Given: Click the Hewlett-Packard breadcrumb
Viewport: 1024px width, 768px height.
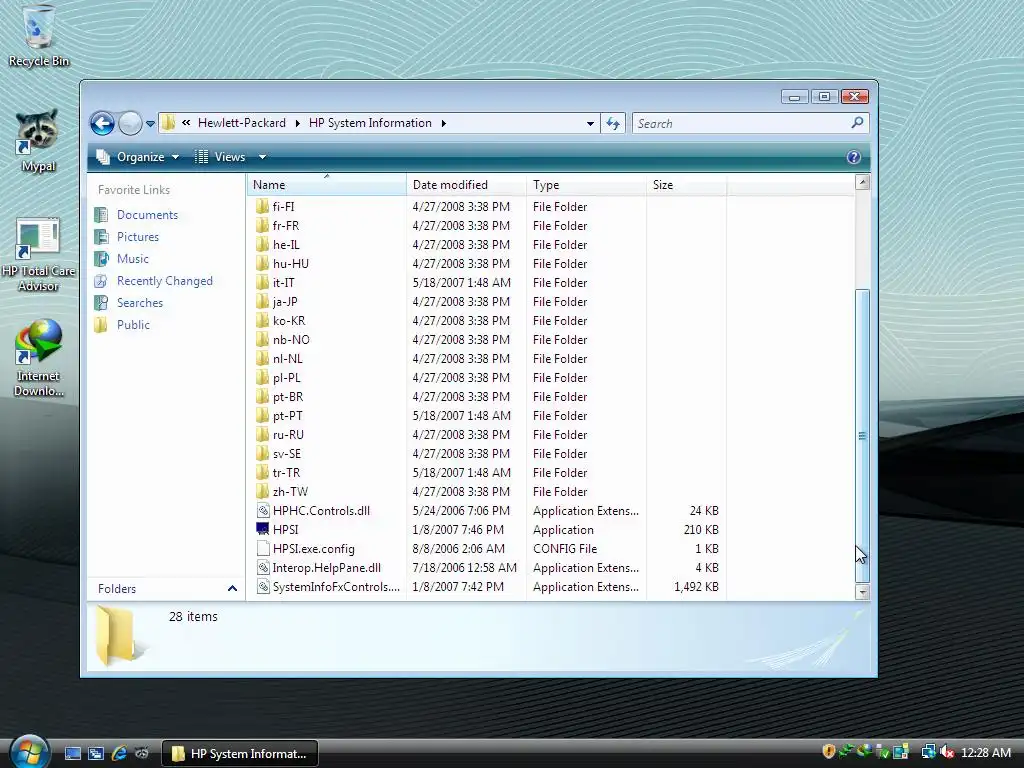Looking at the screenshot, I should pos(242,123).
